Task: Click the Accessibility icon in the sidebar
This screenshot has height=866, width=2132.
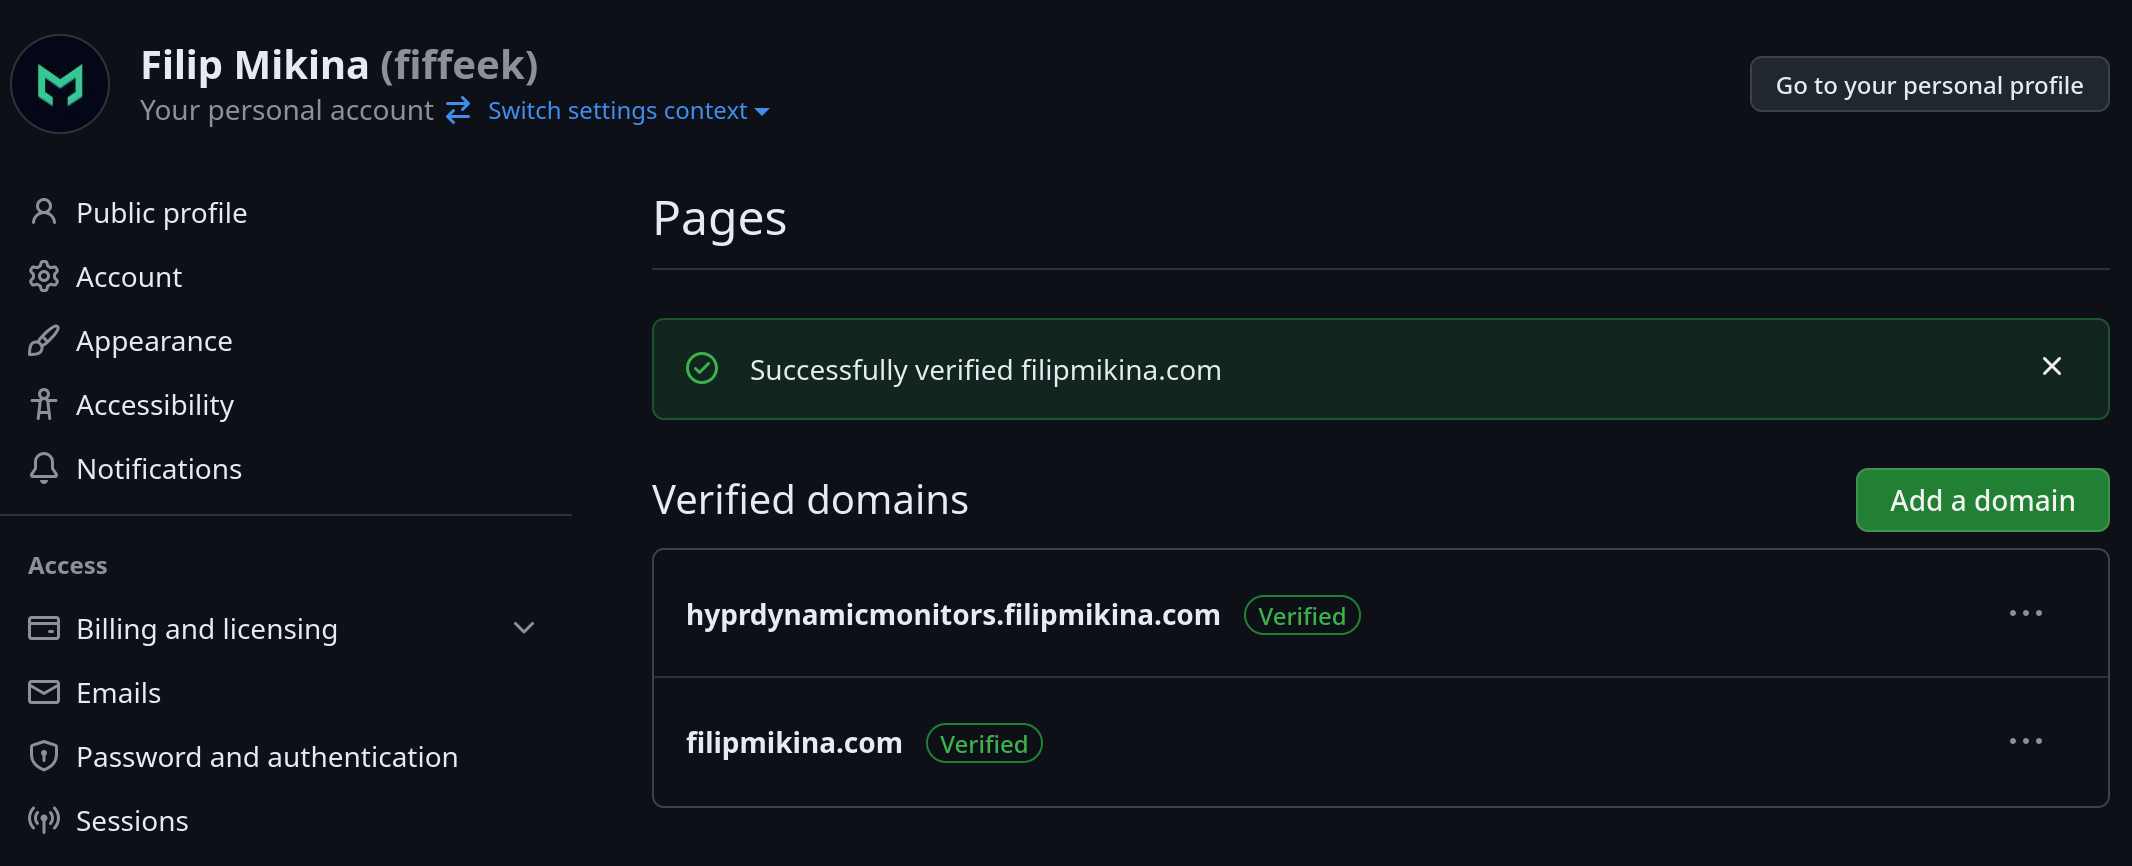Action: click(x=44, y=404)
